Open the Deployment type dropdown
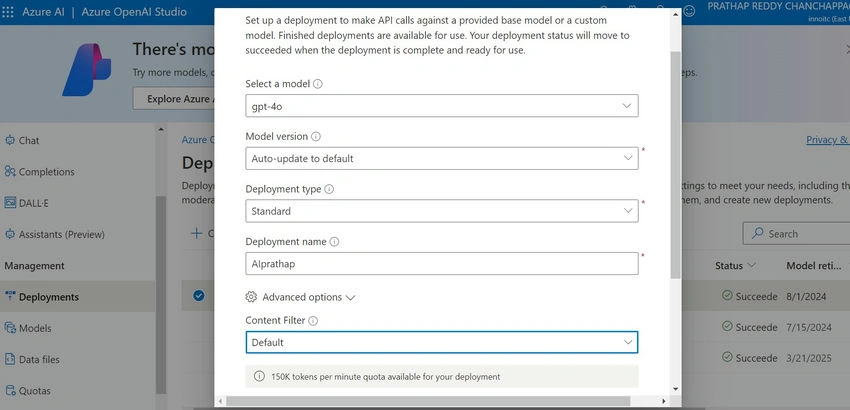Screen dimensions: 850x410 [x=441, y=211]
